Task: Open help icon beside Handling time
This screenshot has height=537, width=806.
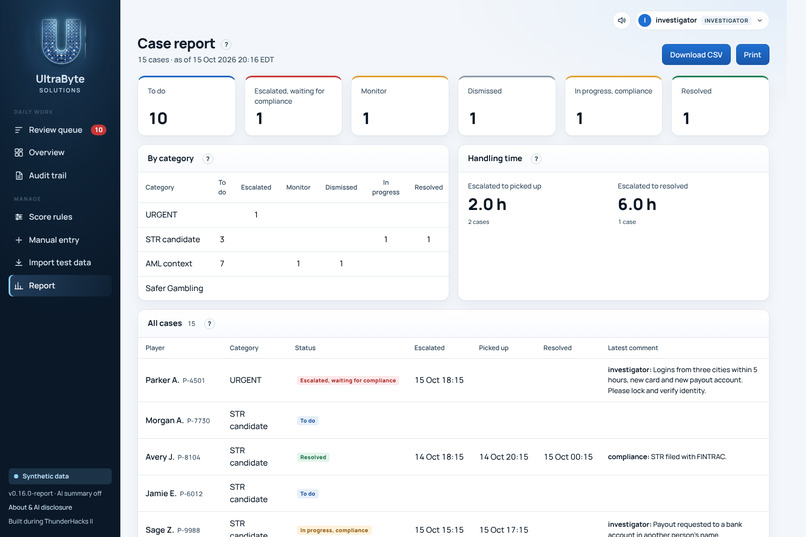Action: (536, 159)
